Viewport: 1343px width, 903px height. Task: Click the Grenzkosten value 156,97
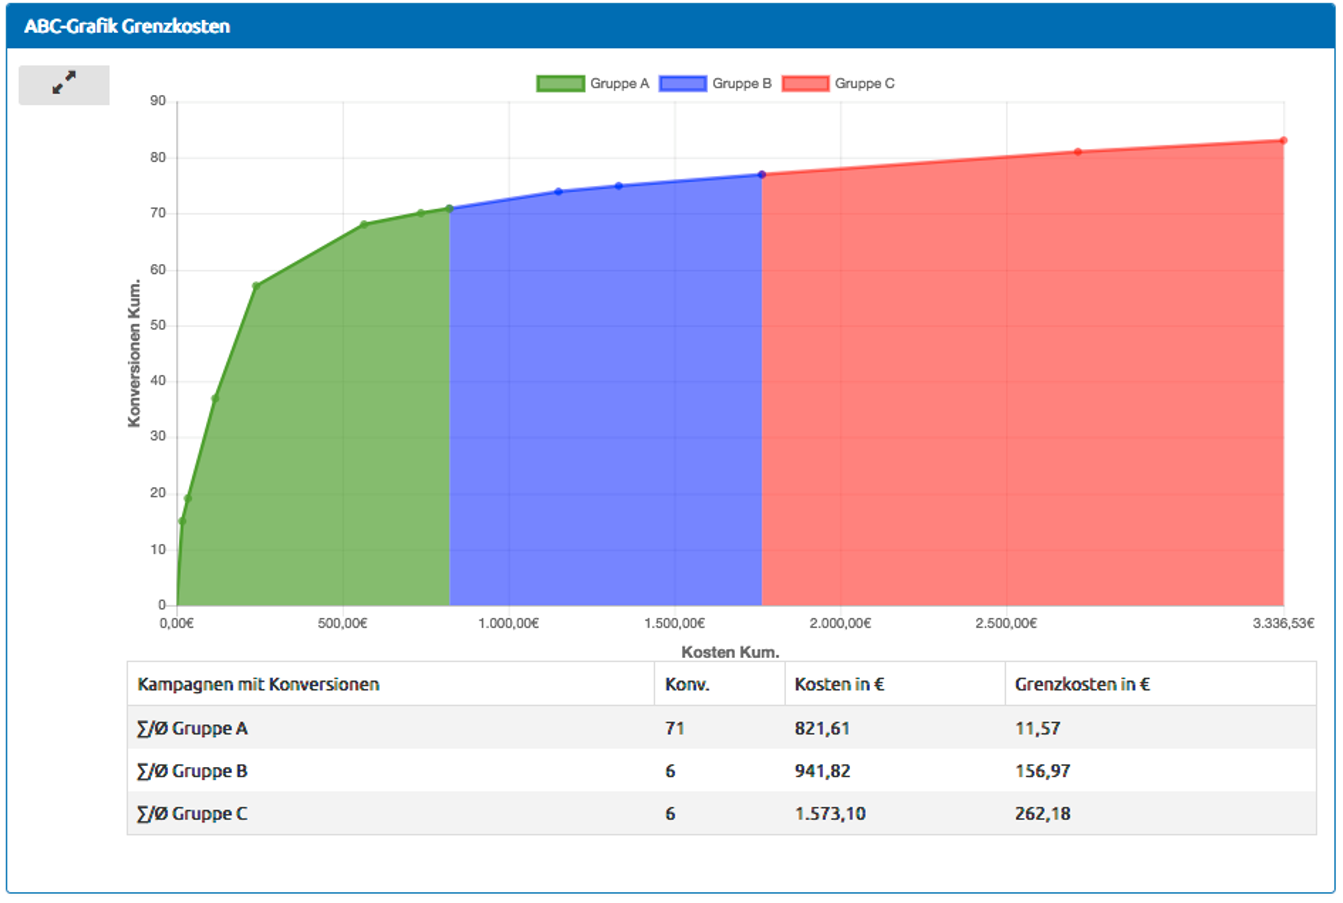(x=1042, y=772)
